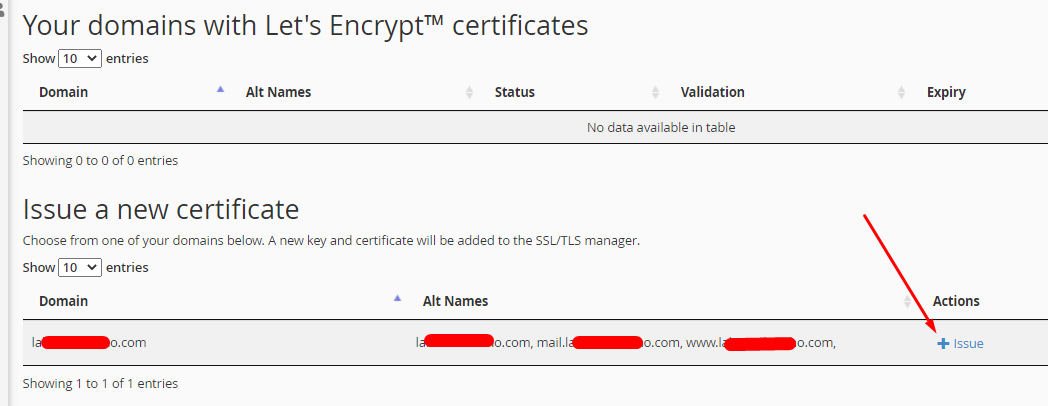
Task: Click the Status column header text
Action: tap(515, 92)
